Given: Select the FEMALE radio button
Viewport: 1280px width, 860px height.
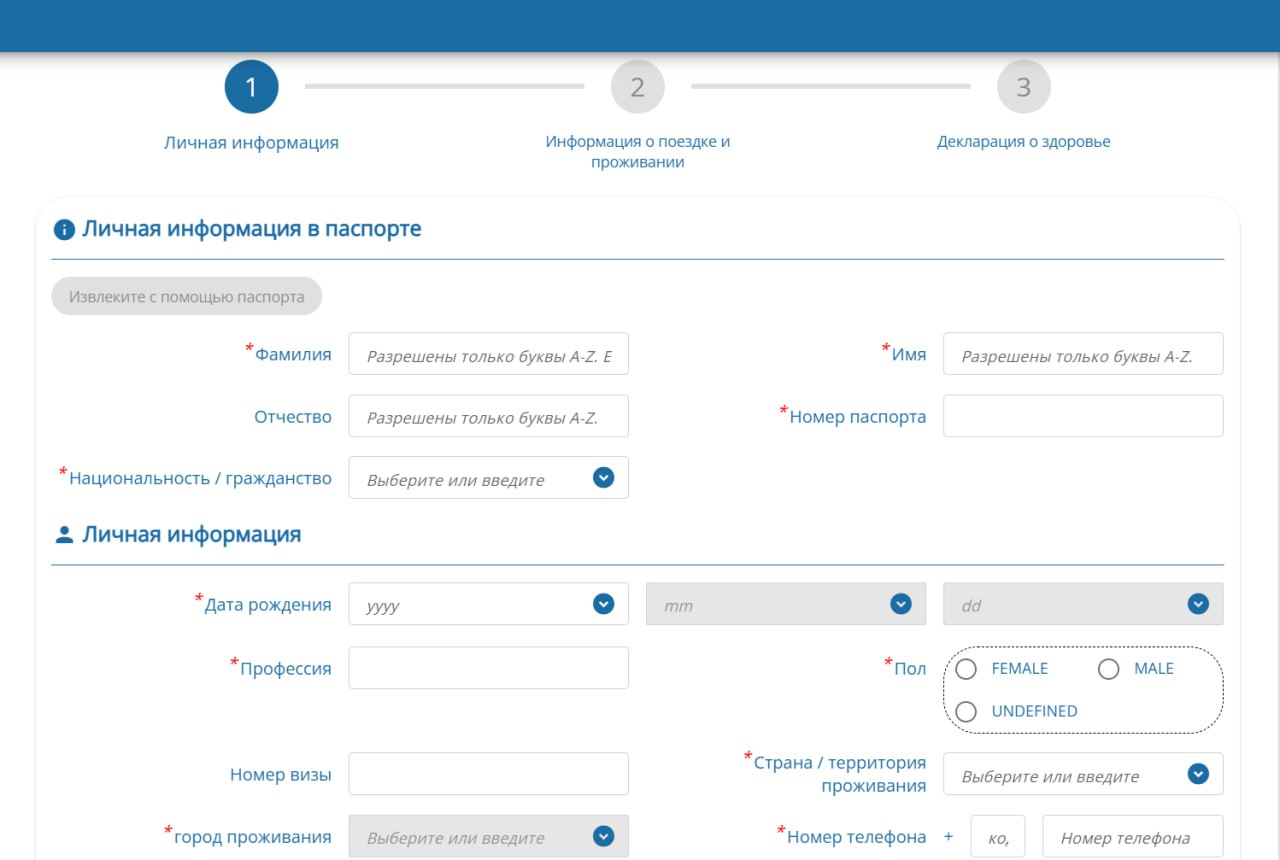Looking at the screenshot, I should click(966, 668).
